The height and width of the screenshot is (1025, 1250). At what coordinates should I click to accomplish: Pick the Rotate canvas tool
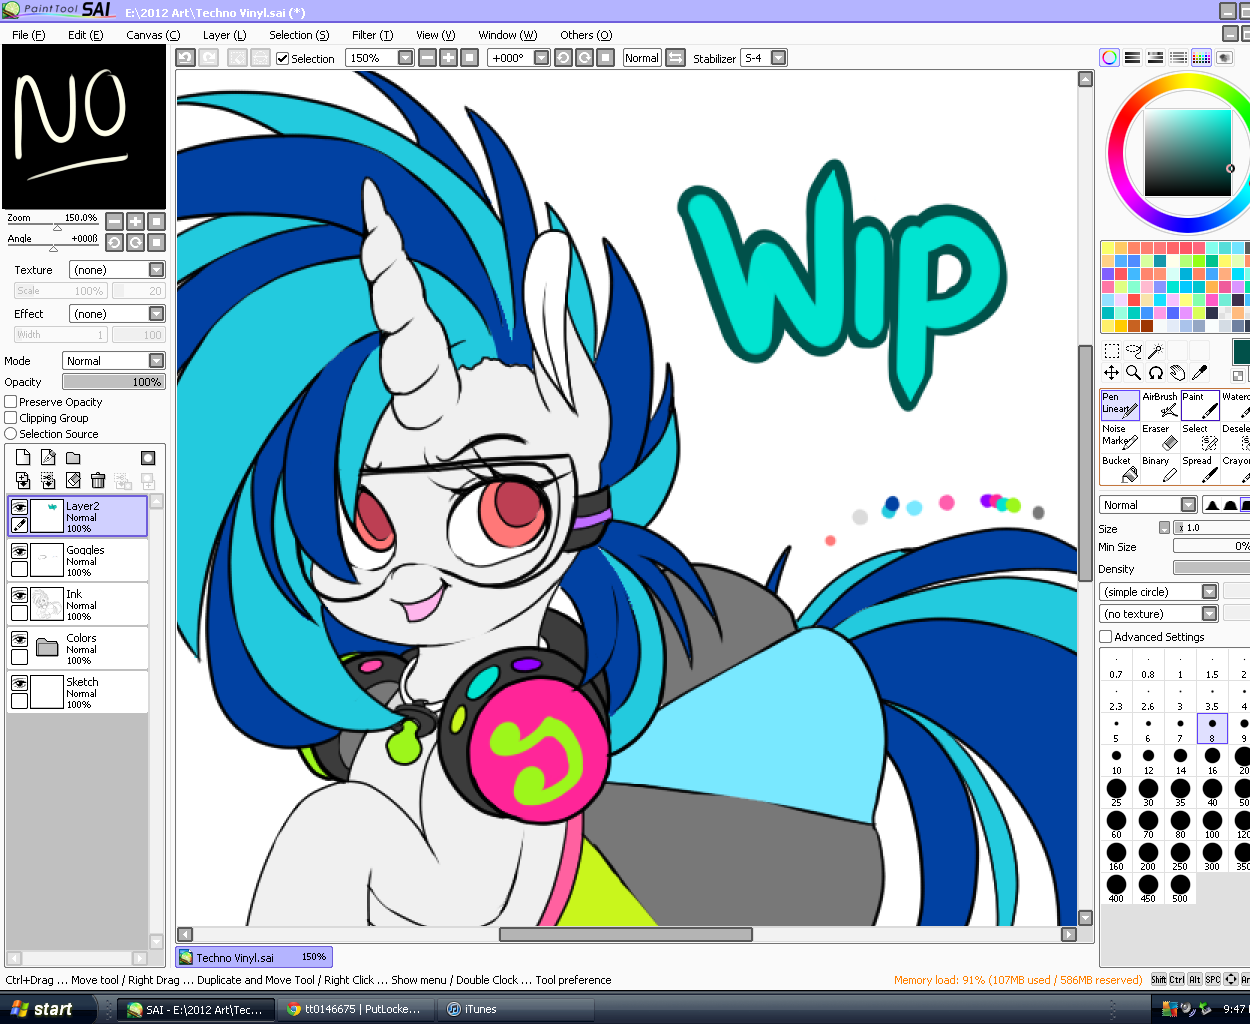tap(1155, 372)
